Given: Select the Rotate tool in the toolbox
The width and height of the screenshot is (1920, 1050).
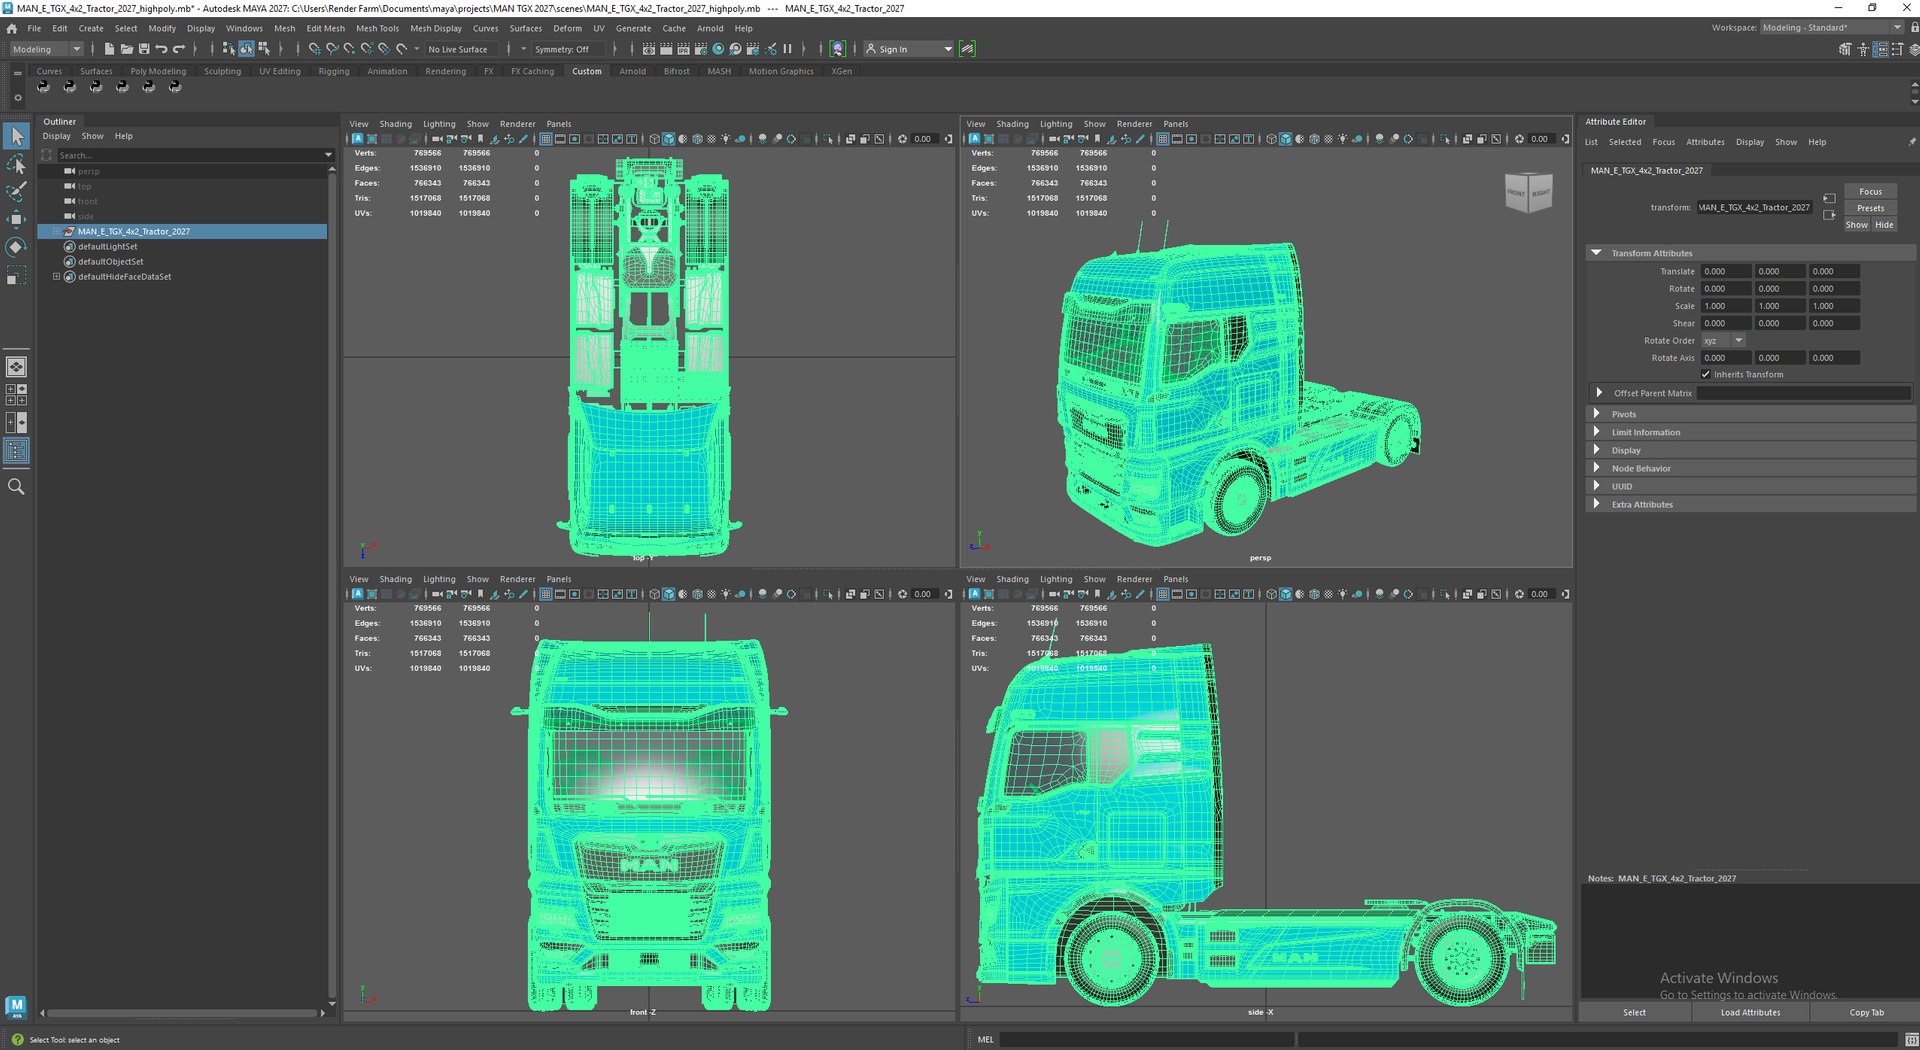Looking at the screenshot, I should [x=16, y=247].
